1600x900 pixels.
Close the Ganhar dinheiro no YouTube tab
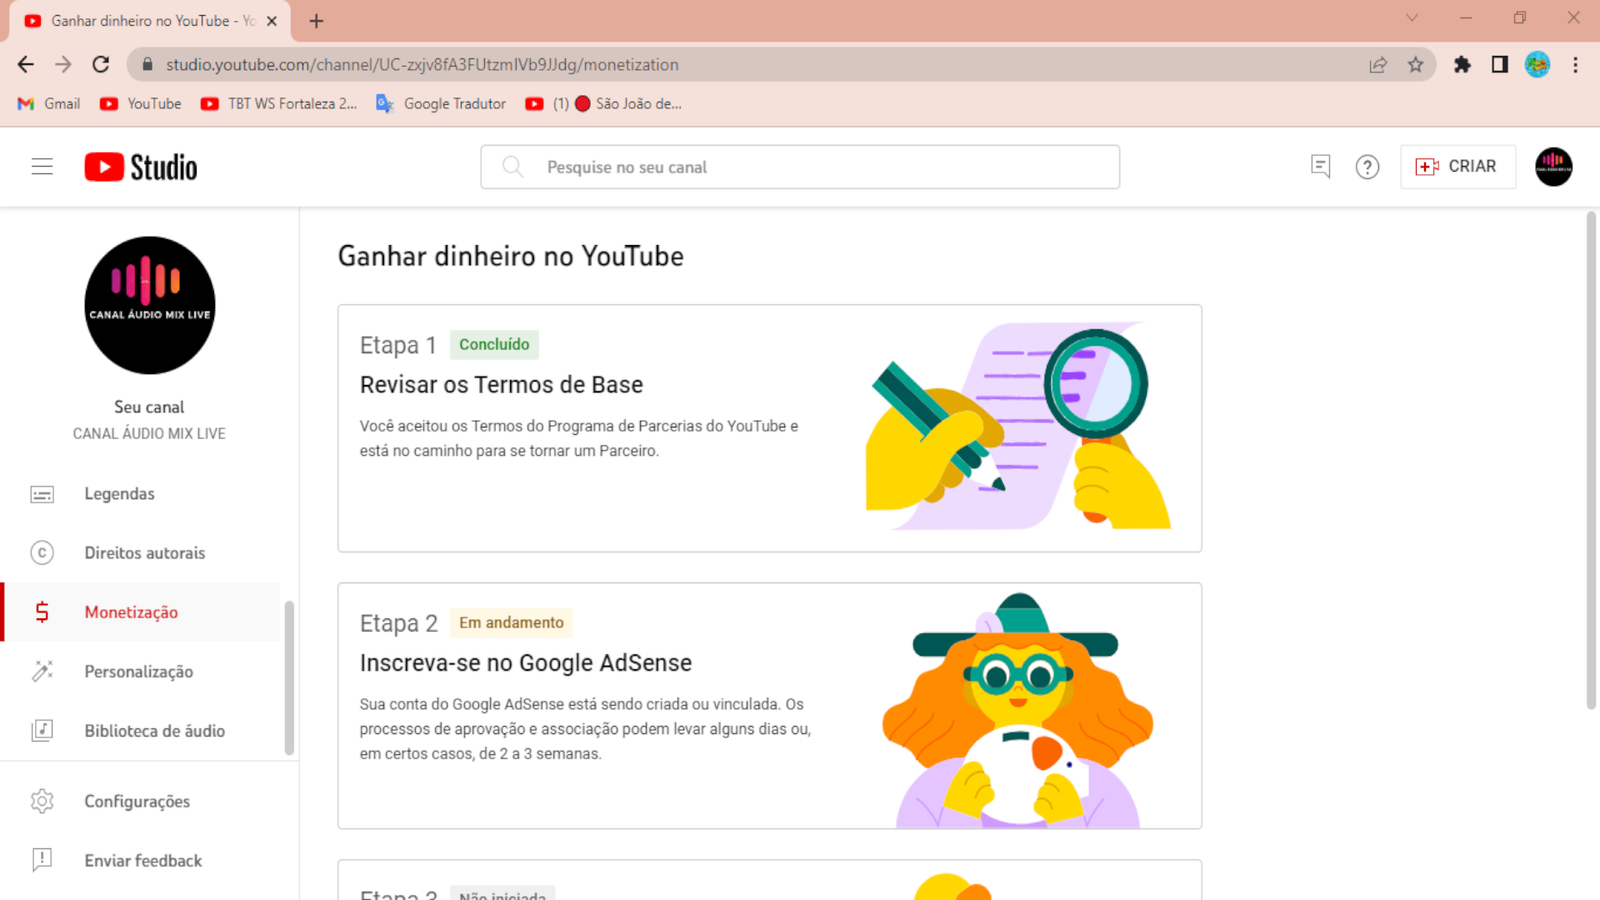[272, 21]
